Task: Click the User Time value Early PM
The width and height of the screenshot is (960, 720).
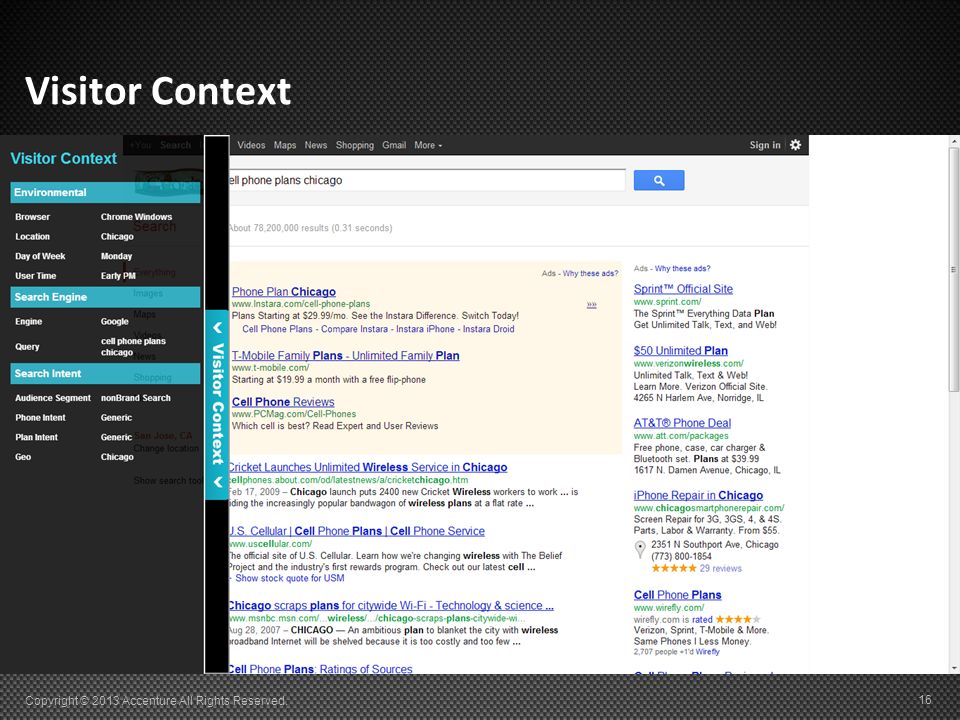Action: 118,276
